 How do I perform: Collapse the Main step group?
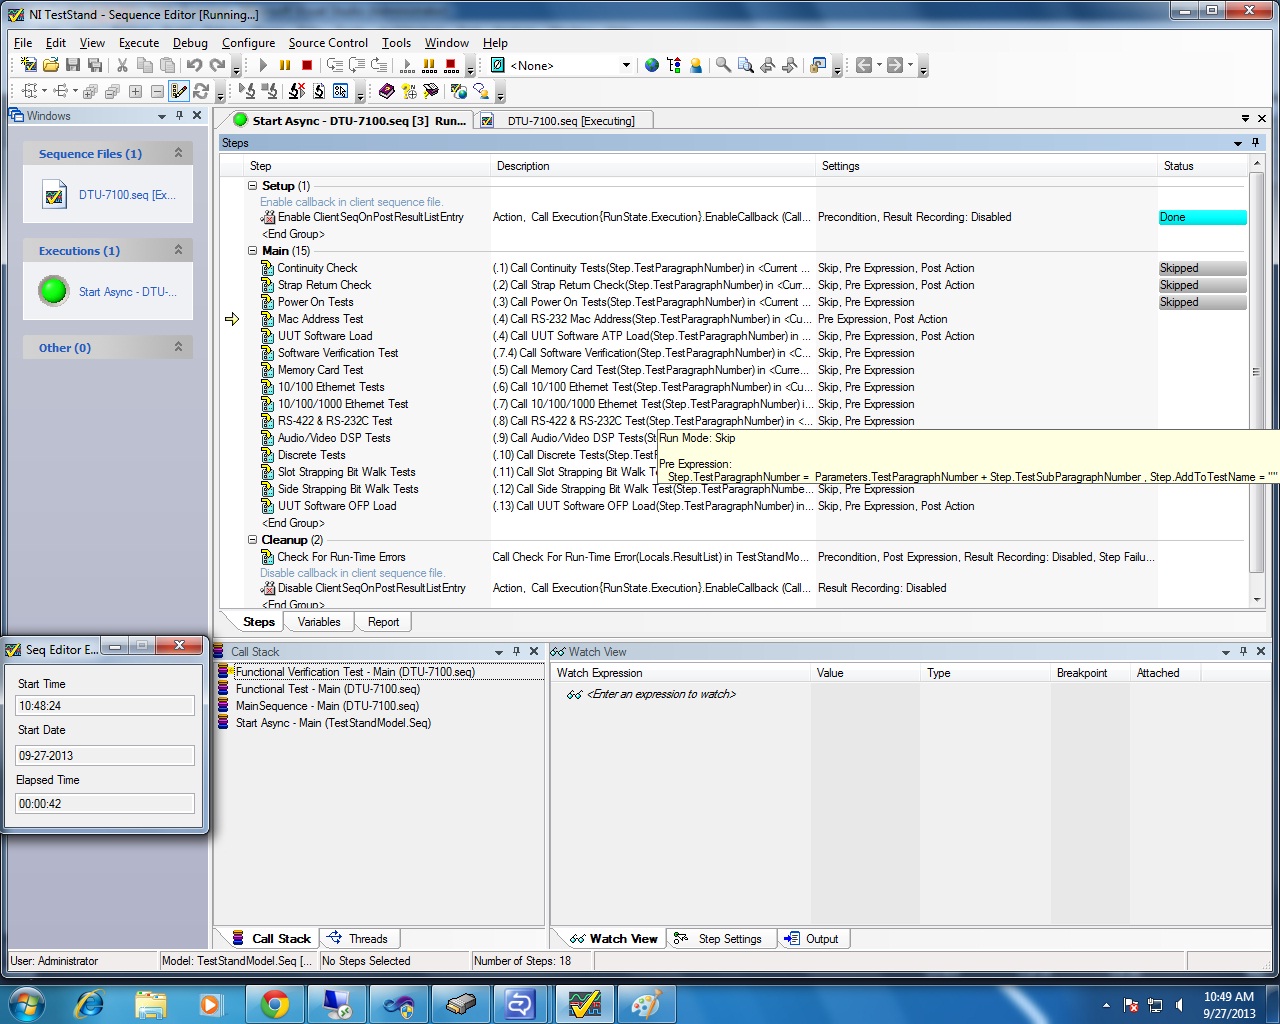[253, 251]
